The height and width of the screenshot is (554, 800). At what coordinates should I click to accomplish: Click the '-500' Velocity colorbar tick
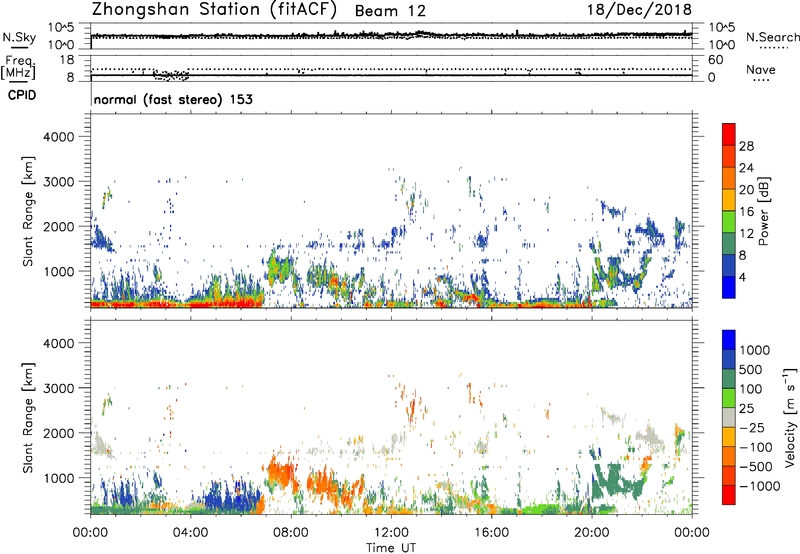pos(756,466)
